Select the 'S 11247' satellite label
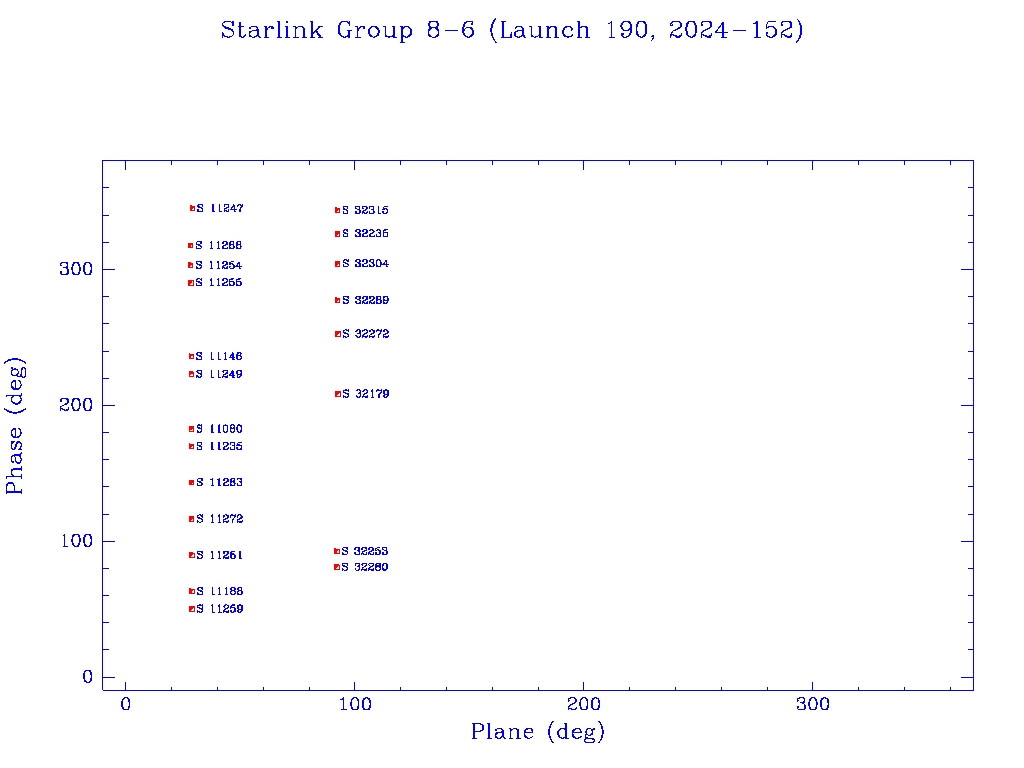 coord(220,208)
